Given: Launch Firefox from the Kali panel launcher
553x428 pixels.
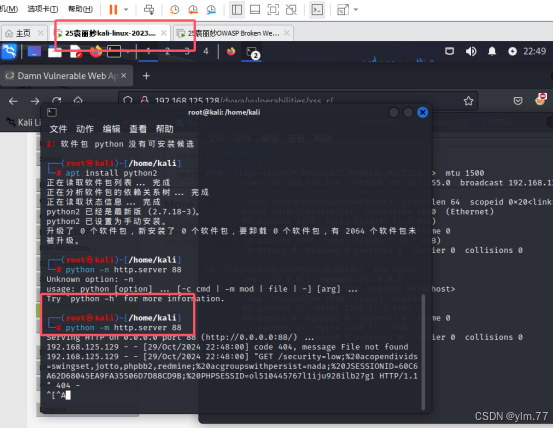Looking at the screenshot, I should tap(96, 51).
